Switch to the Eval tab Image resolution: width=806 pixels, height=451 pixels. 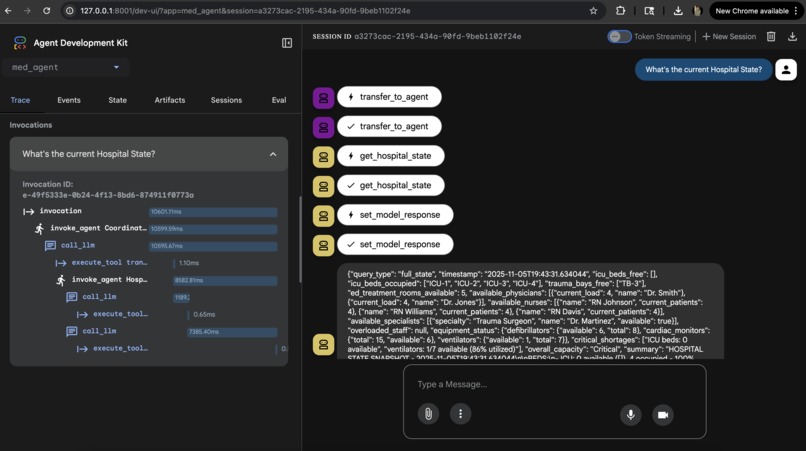(x=279, y=100)
